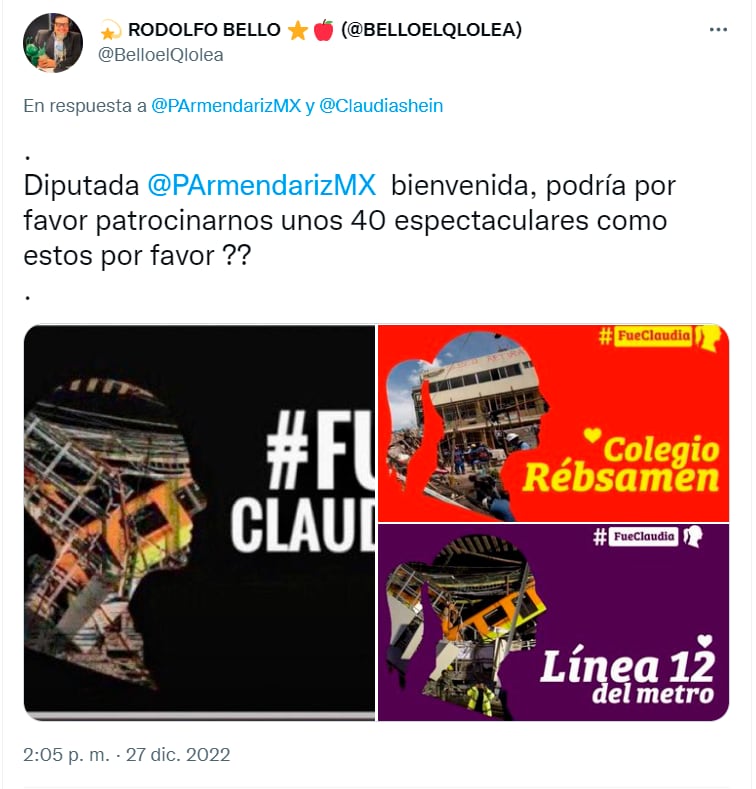Click Rodolfo Bello's profile avatar
Image resolution: width=756 pixels, height=789 pixels.
[x=53, y=43]
